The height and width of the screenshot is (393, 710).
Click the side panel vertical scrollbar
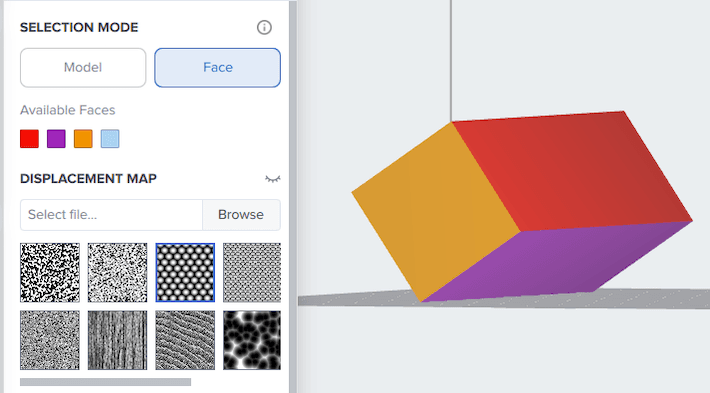[293, 196]
